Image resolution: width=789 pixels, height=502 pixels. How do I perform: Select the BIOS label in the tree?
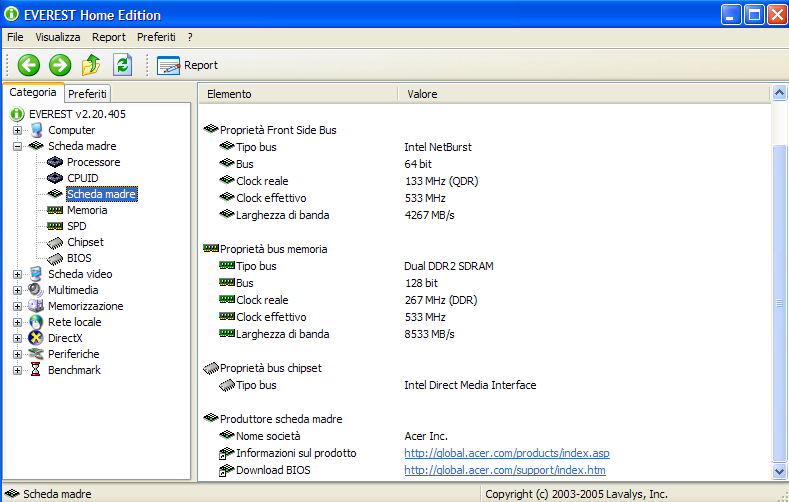click(x=80, y=259)
